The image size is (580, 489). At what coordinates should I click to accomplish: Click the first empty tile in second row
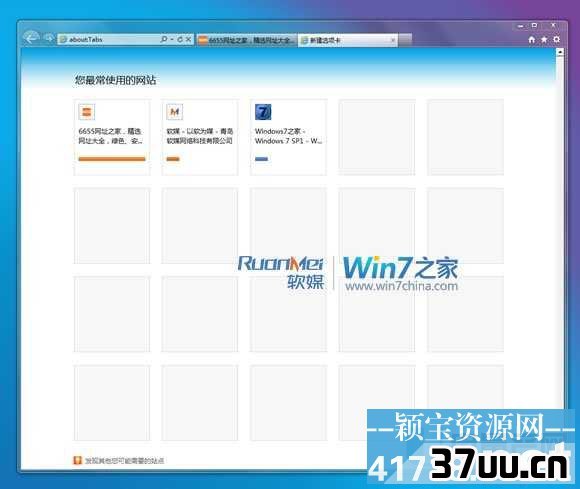click(112, 226)
